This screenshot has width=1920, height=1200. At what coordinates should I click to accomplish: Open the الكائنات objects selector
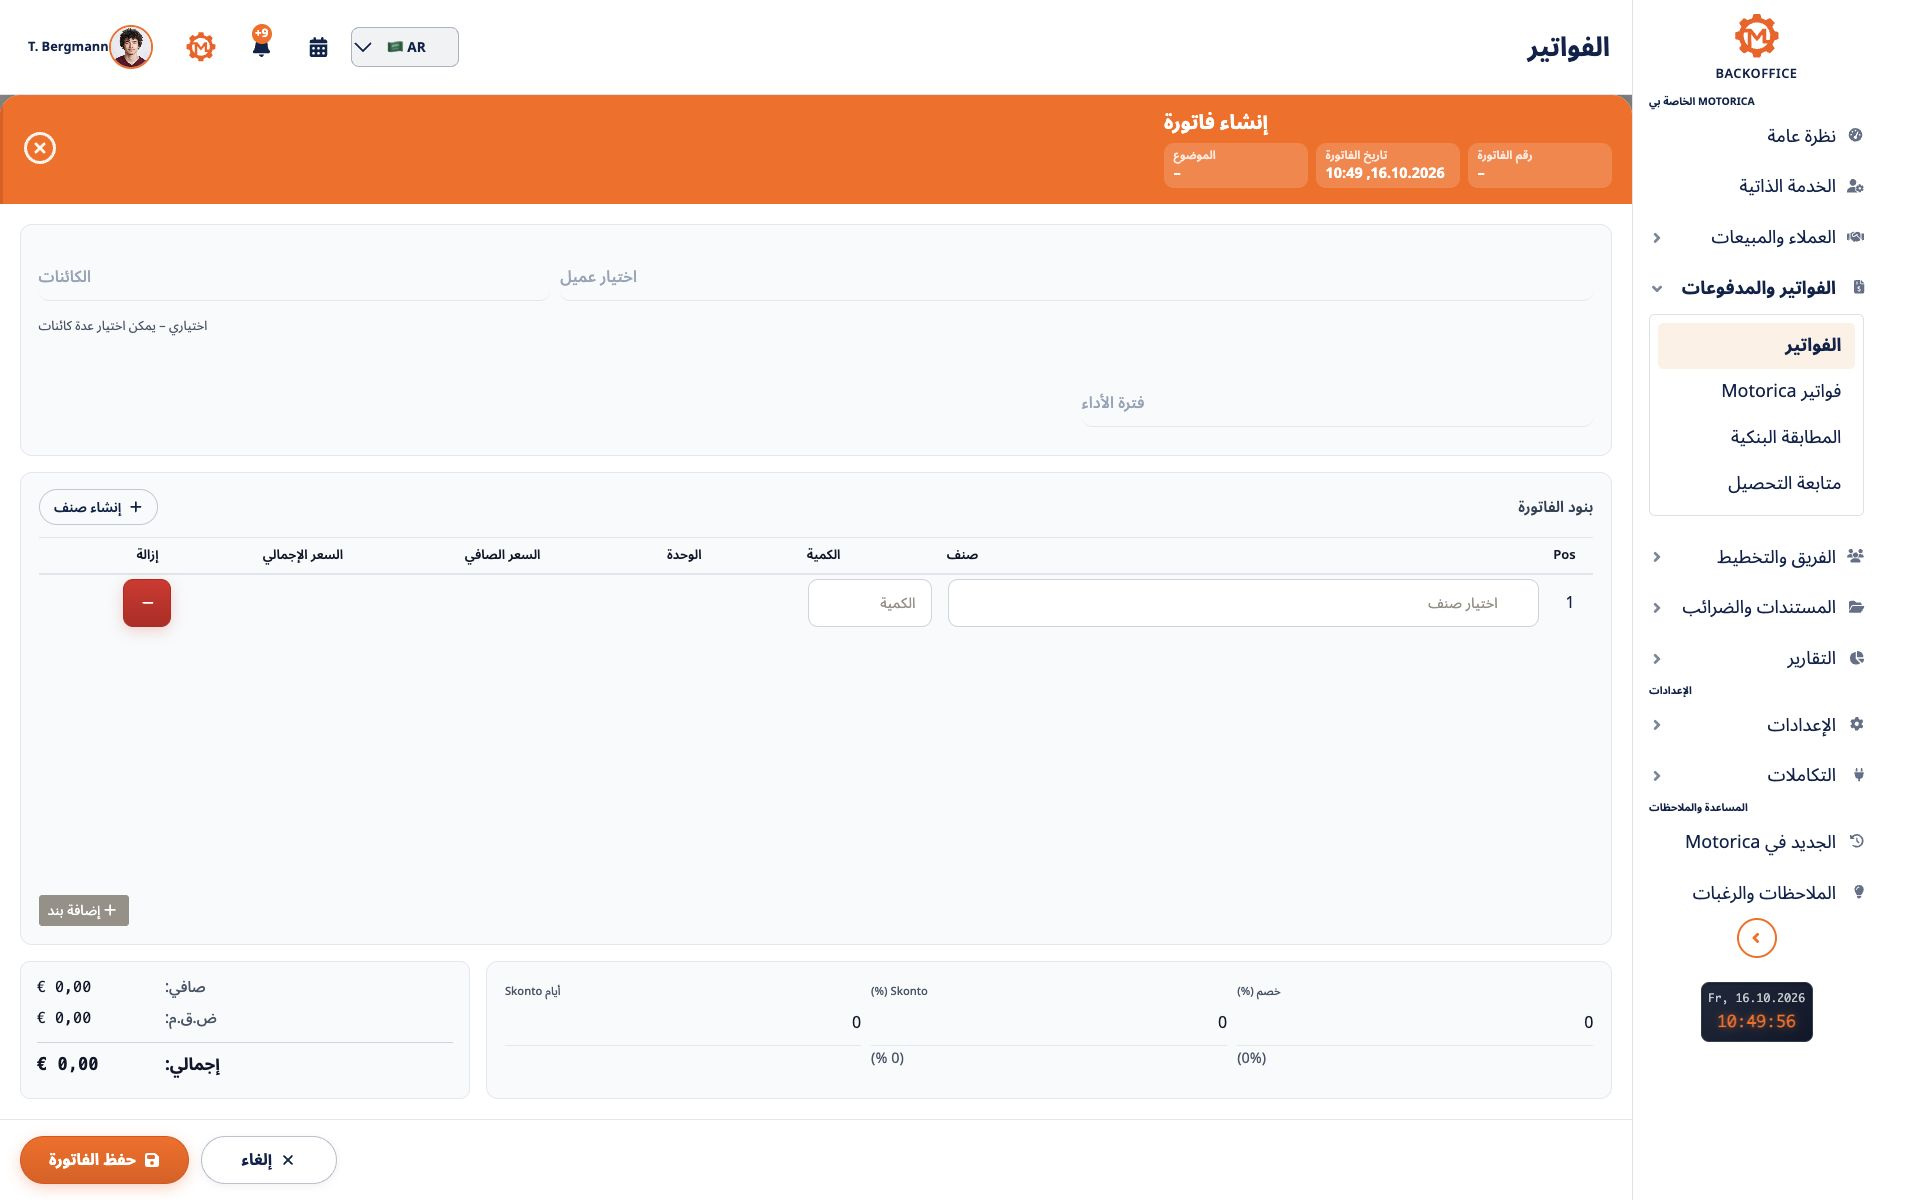pos(294,277)
